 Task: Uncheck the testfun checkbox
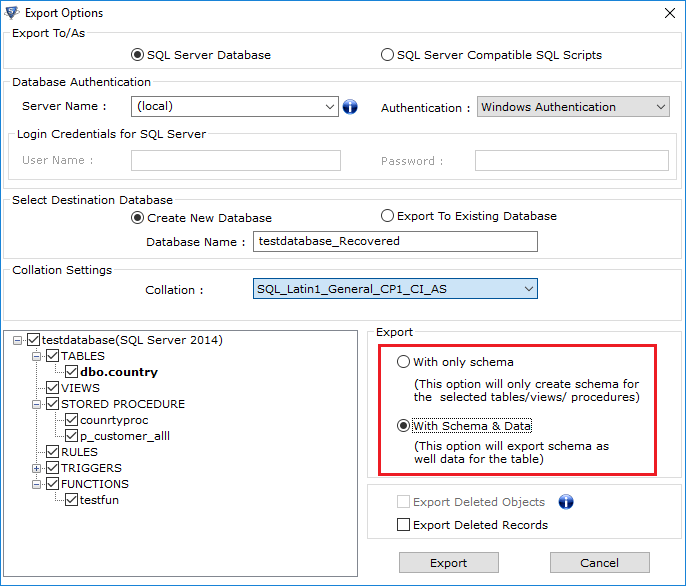(x=72, y=499)
